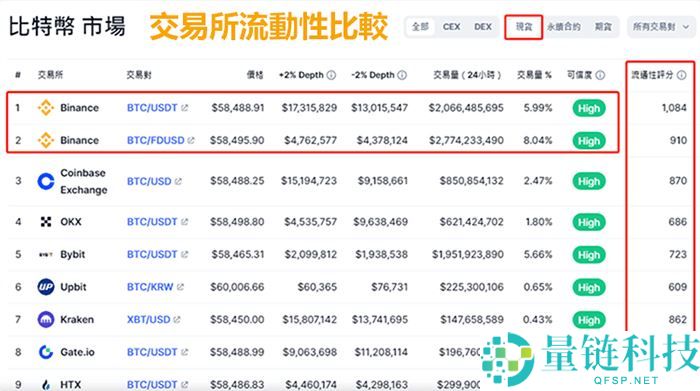Open the info icon next to 可信度
Screen dimensions: 700x391
[x=600, y=75]
